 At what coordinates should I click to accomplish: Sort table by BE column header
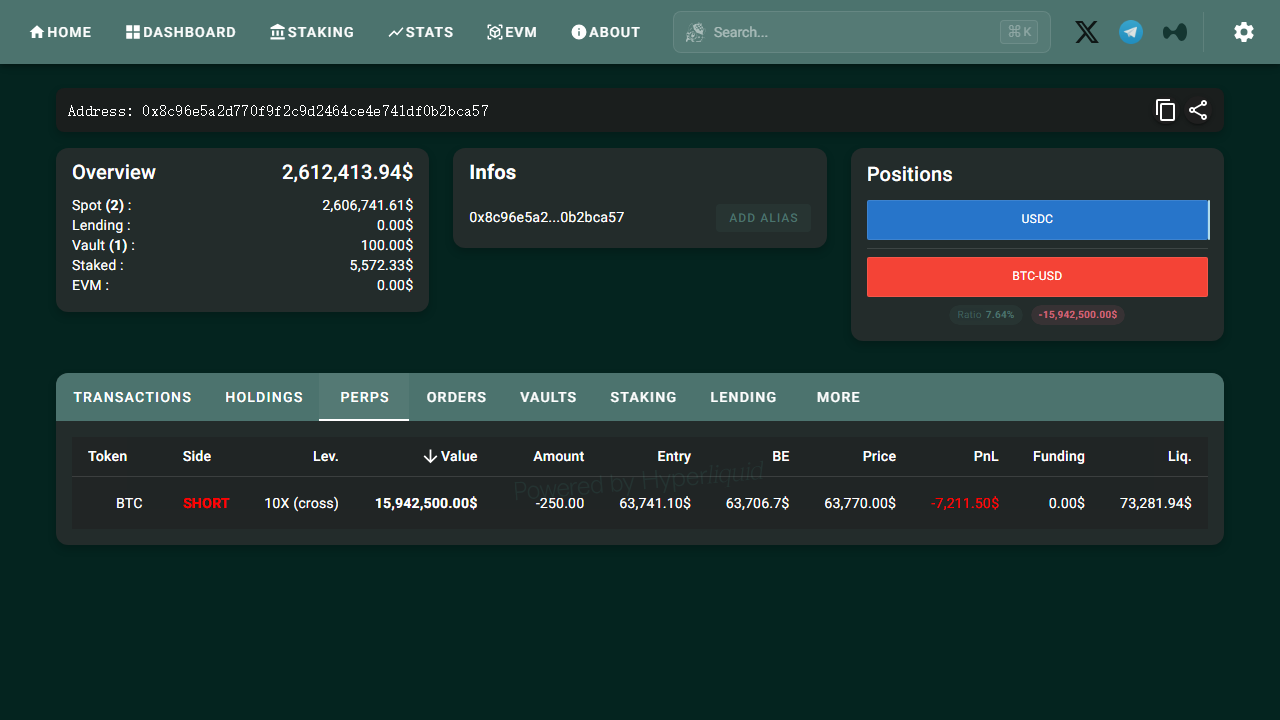tap(780, 456)
